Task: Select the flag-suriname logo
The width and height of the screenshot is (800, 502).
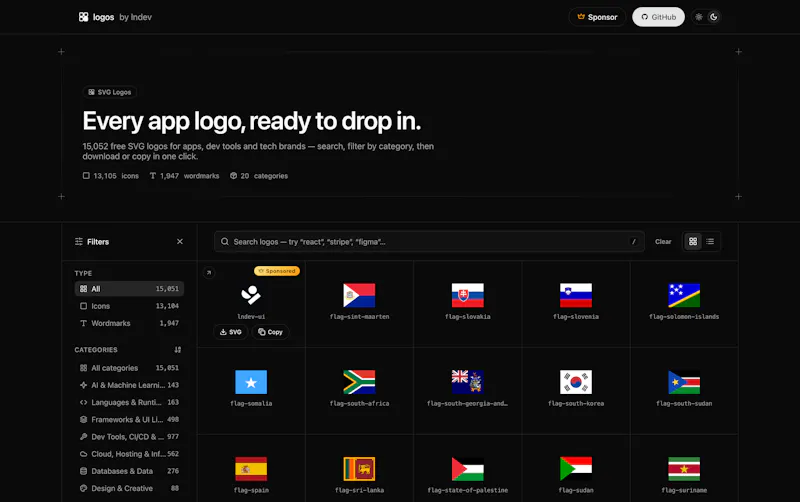Action: 684,469
